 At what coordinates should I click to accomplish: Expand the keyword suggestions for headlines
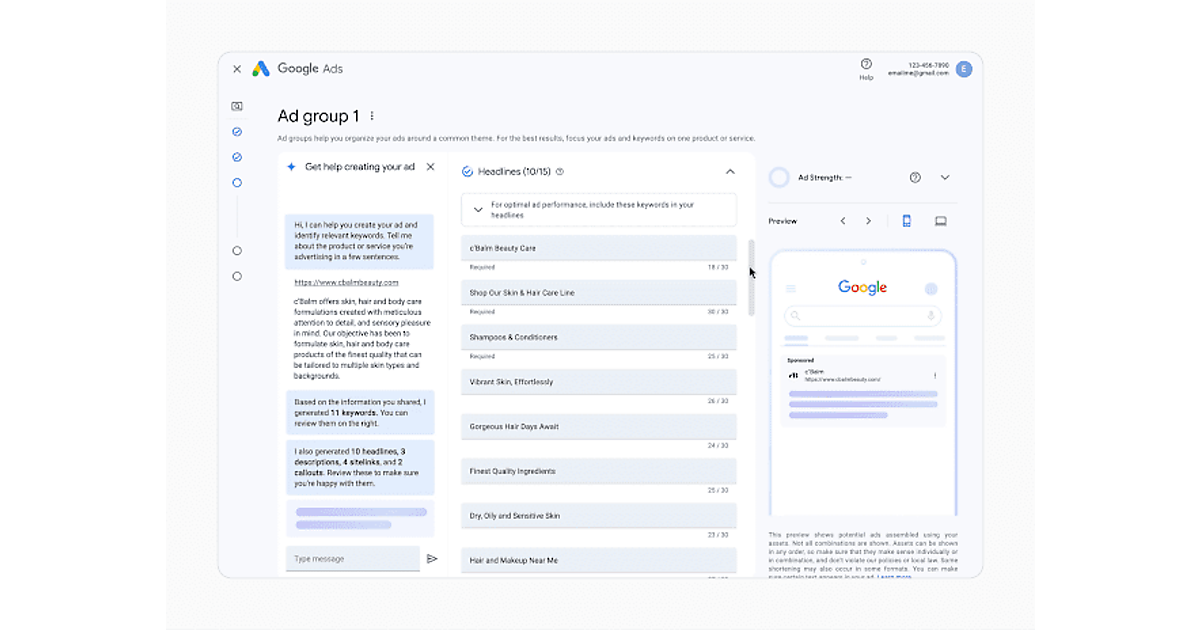click(x=478, y=210)
